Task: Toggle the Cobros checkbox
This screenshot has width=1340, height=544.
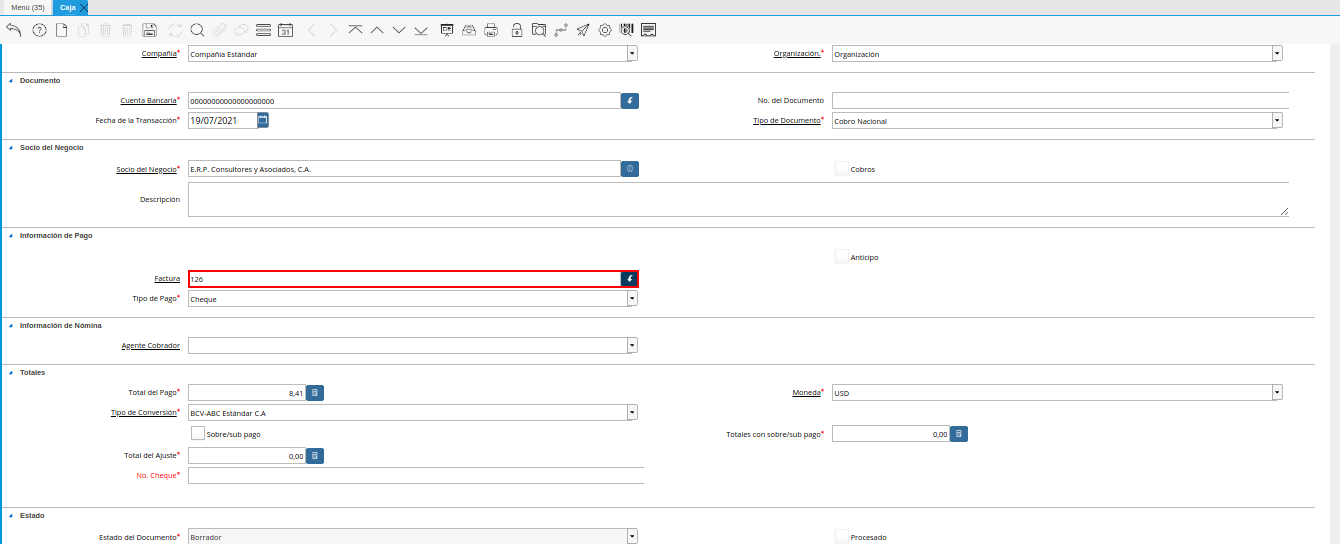Action: (841, 169)
